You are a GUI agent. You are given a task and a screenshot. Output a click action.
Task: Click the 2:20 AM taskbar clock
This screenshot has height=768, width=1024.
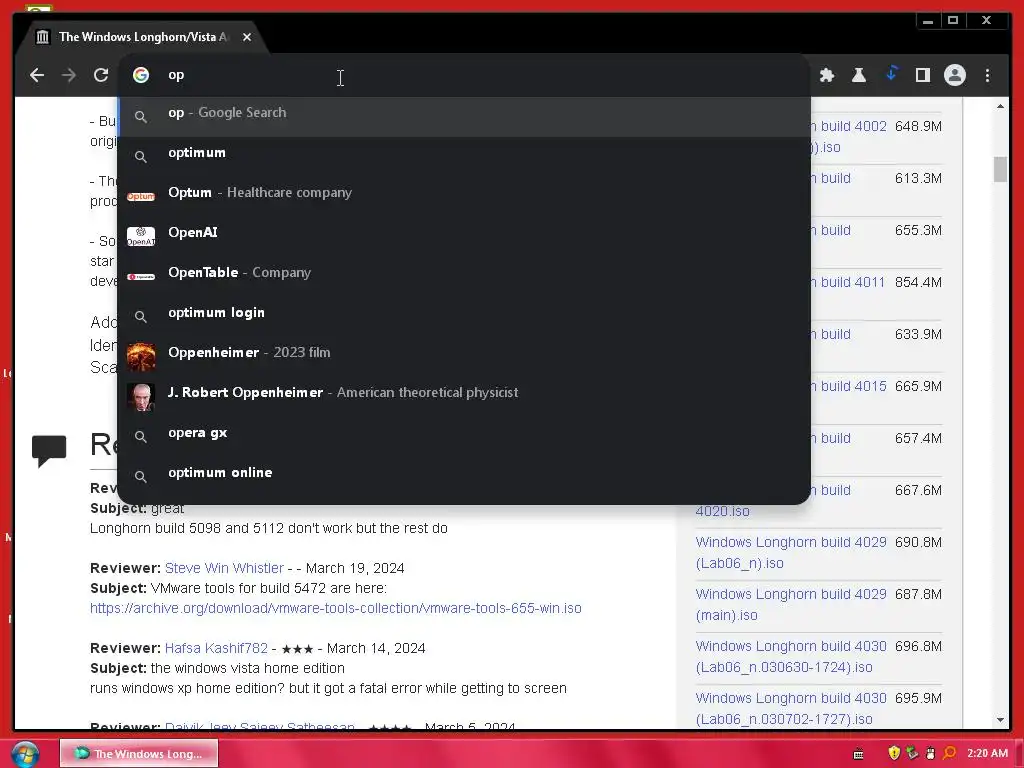pyautogui.click(x=987, y=753)
